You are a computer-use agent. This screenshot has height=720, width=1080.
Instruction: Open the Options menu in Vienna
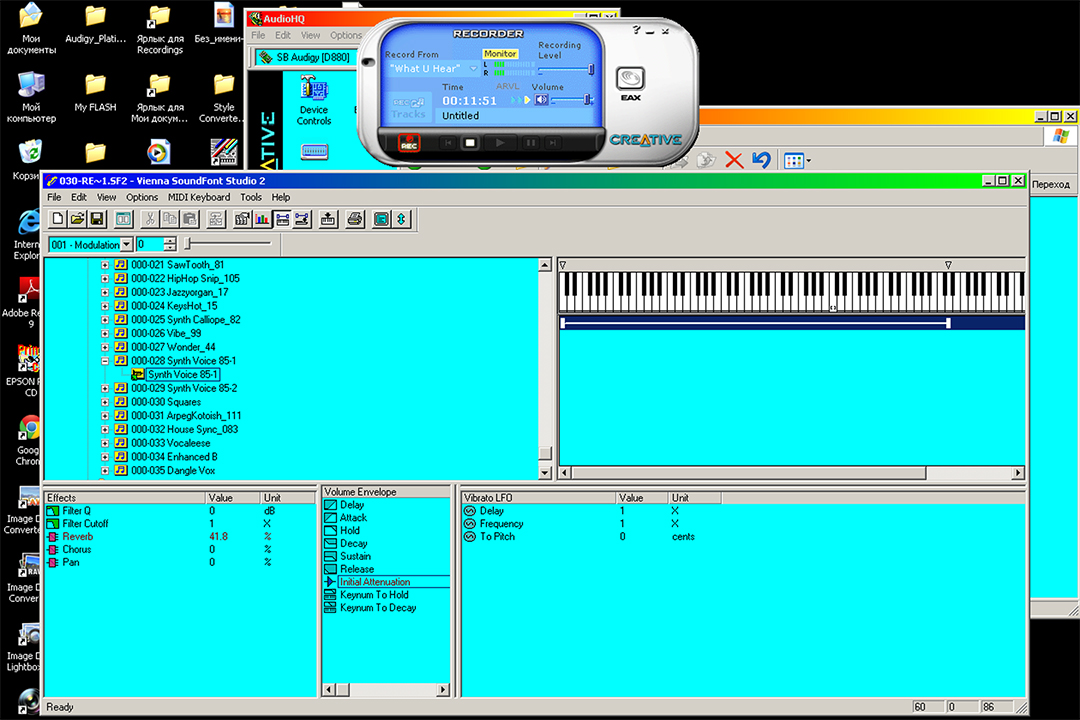142,197
